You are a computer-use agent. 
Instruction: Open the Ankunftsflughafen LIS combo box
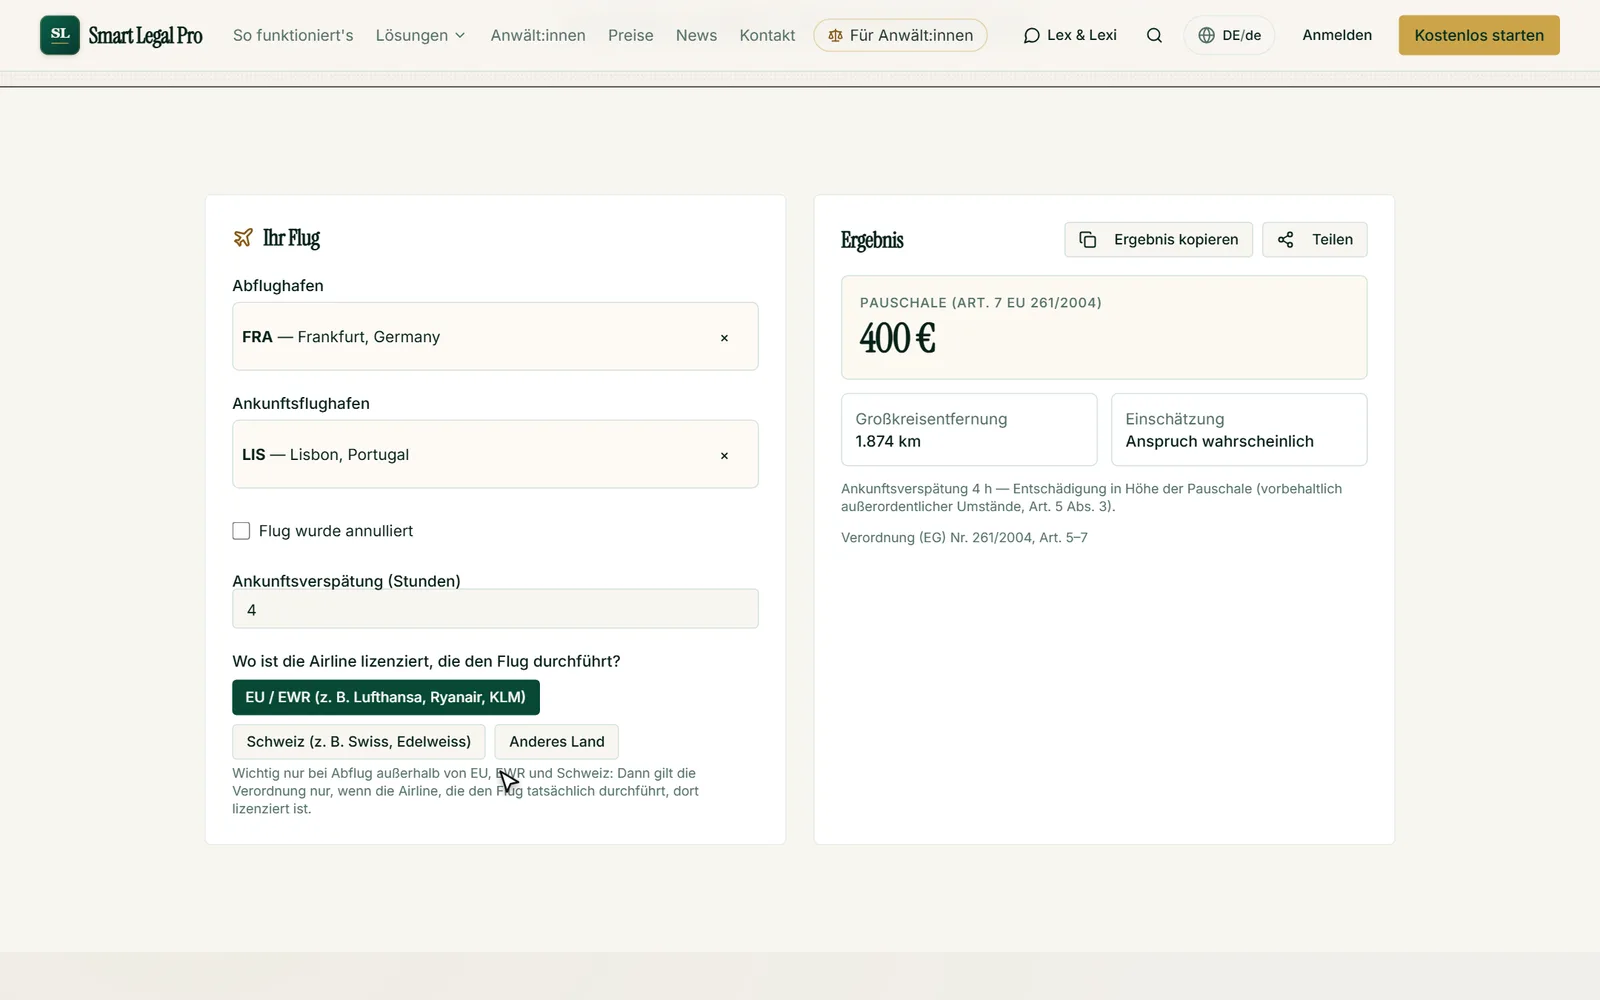495,454
